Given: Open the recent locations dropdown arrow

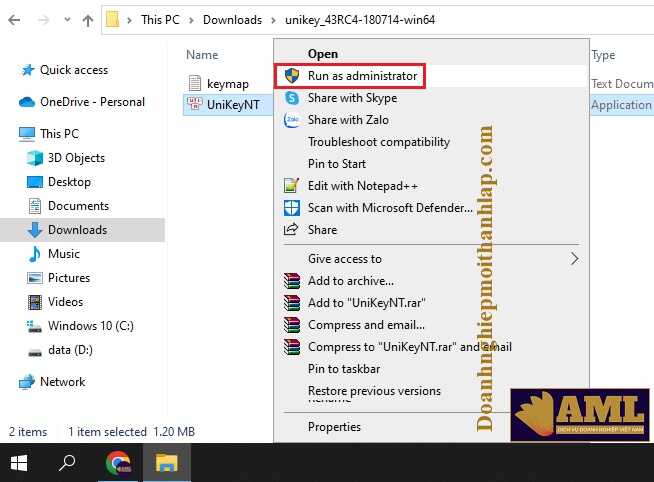Looking at the screenshot, I should click(x=66, y=19).
